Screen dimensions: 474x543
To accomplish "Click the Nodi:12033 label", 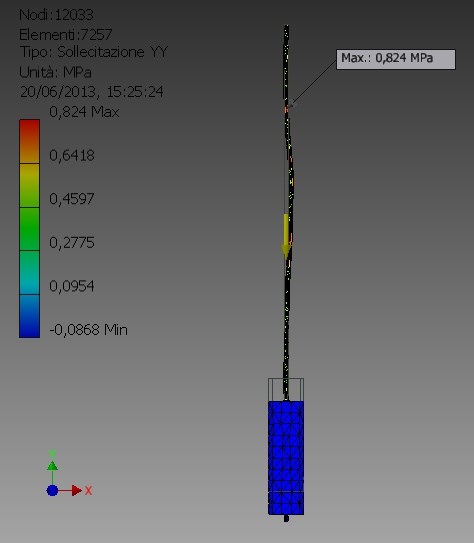I will pos(56,15).
